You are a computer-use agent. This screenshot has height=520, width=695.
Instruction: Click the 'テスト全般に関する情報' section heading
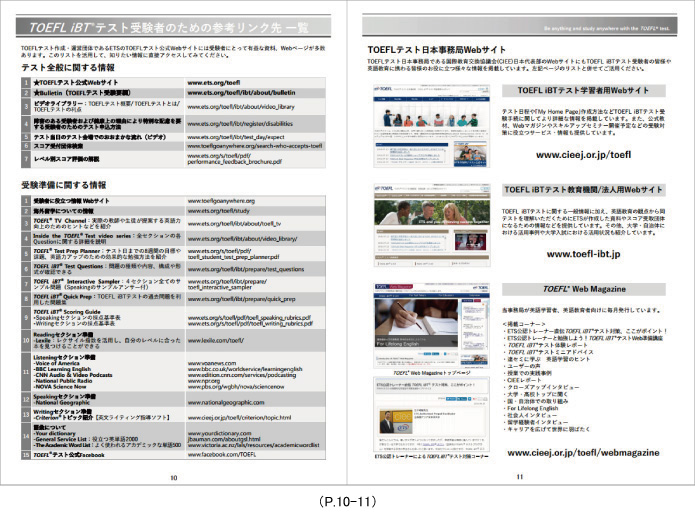click(x=68, y=67)
